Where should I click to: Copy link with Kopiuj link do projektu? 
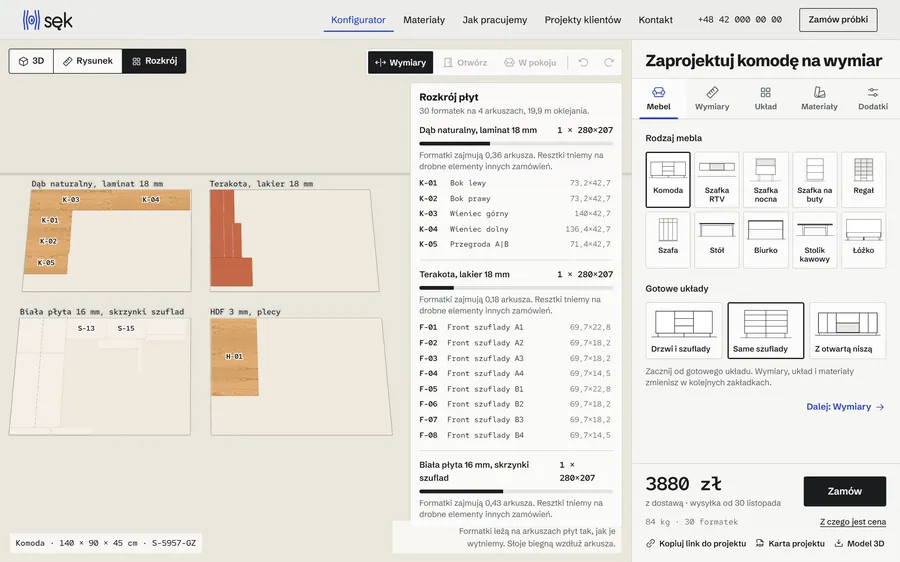pos(696,543)
